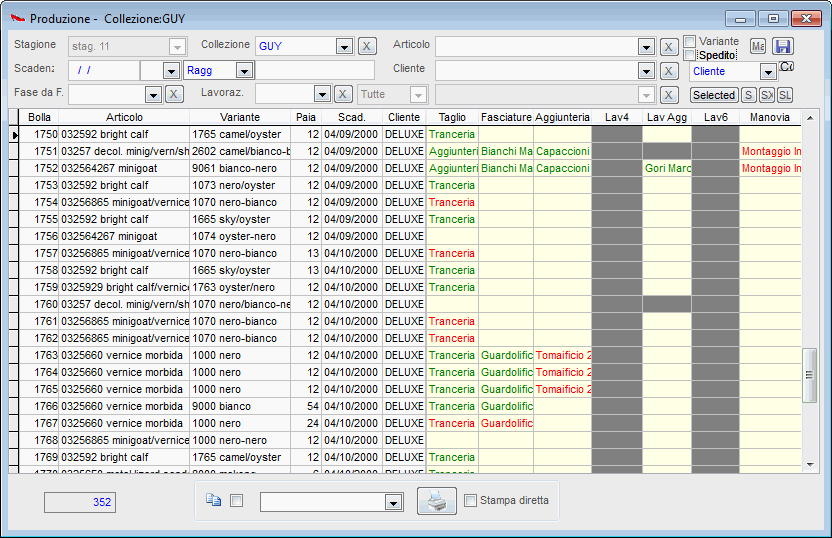Image resolution: width=832 pixels, height=538 pixels.
Task: Click the Variante column header
Action: 240,117
